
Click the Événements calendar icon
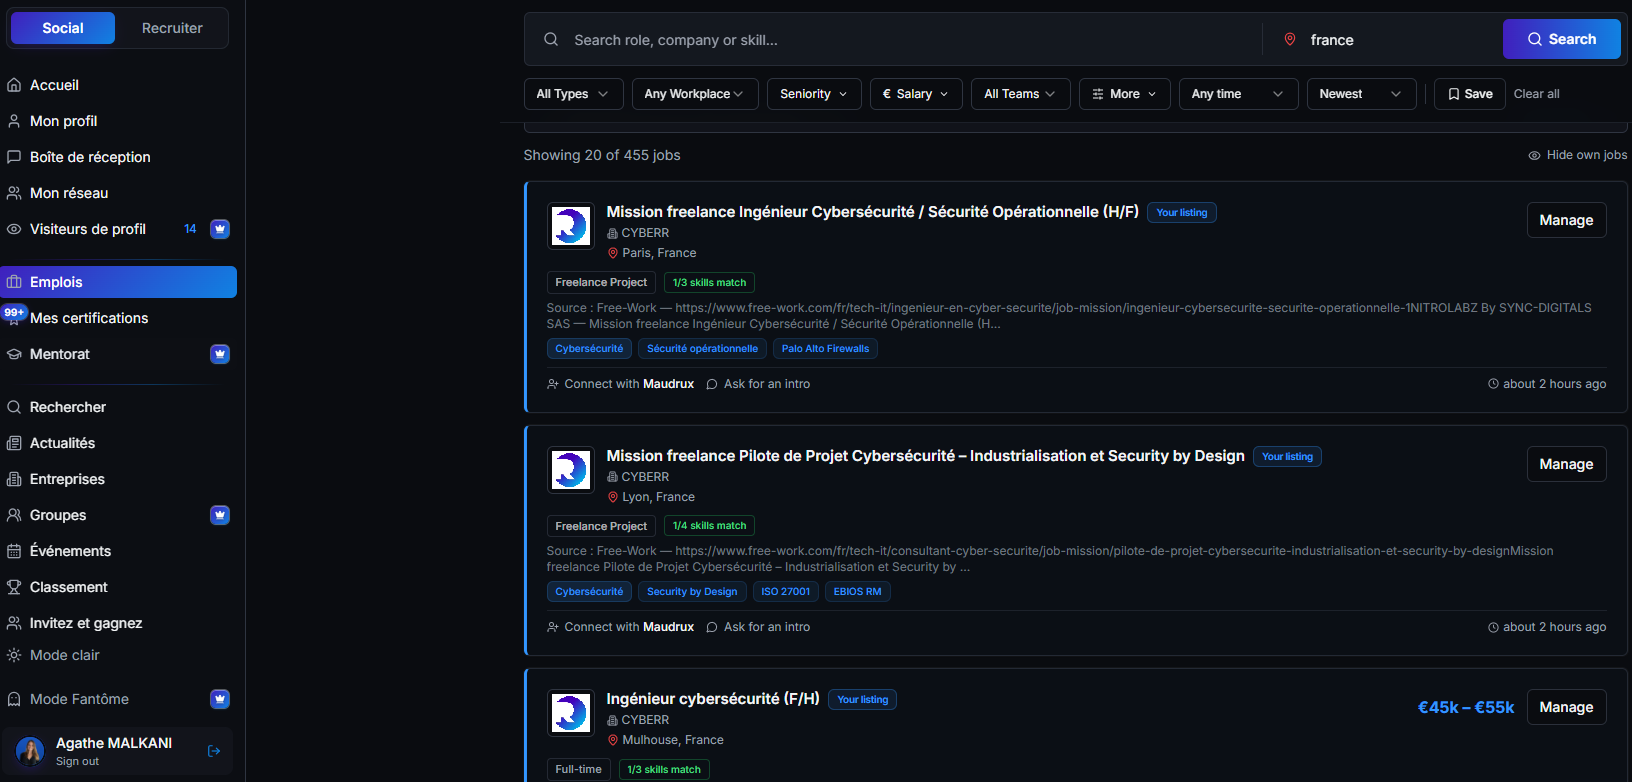14,551
